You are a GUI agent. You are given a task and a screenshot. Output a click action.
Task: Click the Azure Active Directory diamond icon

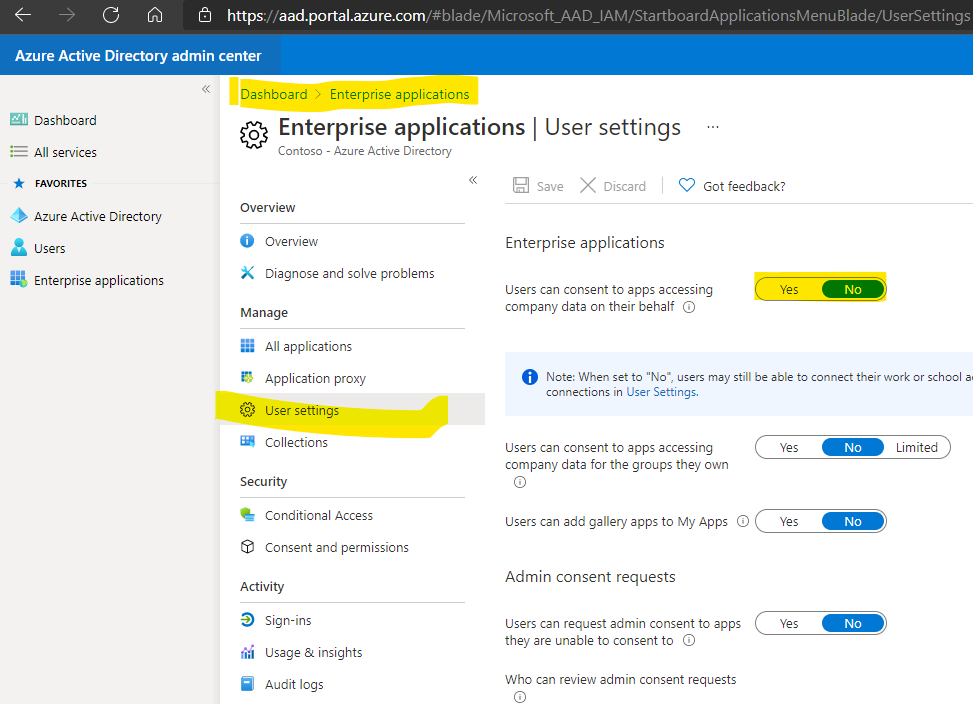19,216
